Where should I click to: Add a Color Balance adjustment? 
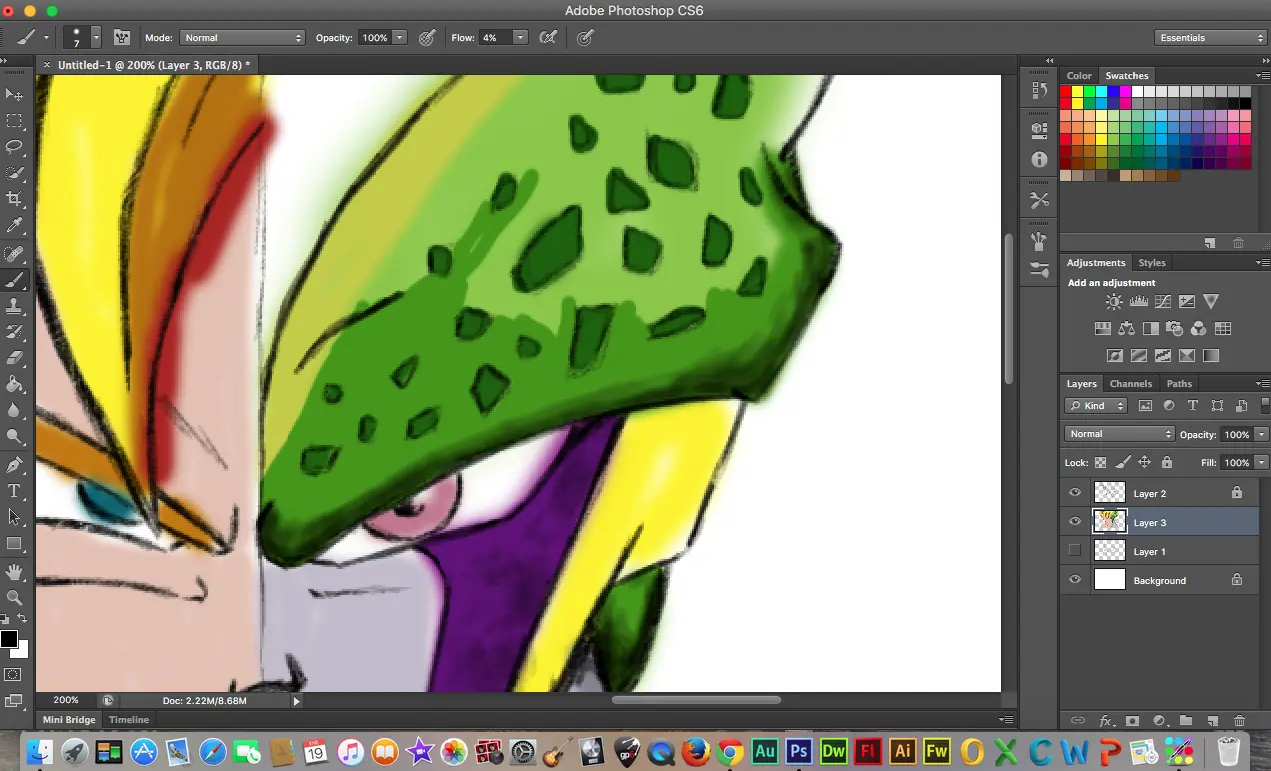pos(1127,328)
